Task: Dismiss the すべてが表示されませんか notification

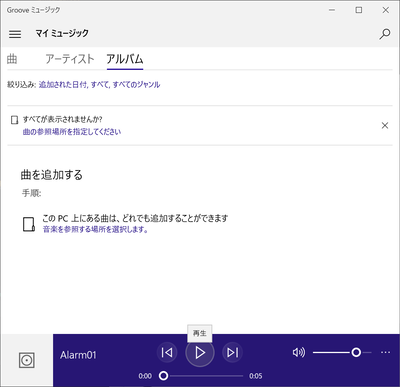Action: pyautogui.click(x=385, y=125)
